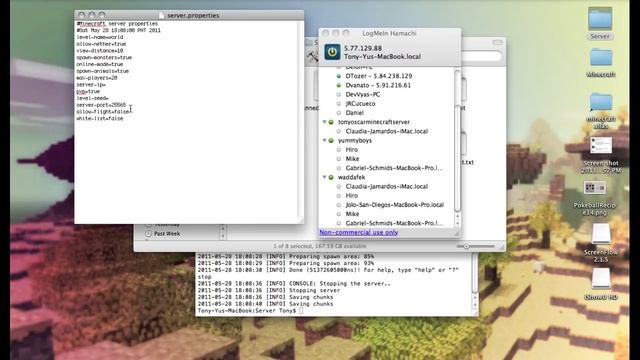Collapse the waddafek network group
This screenshot has width=640, height=360.
[x=324, y=178]
